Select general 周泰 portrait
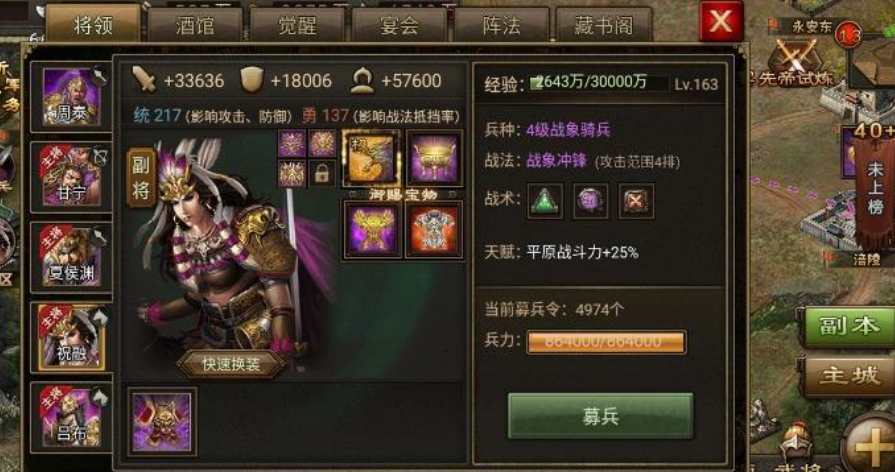 tap(71, 97)
